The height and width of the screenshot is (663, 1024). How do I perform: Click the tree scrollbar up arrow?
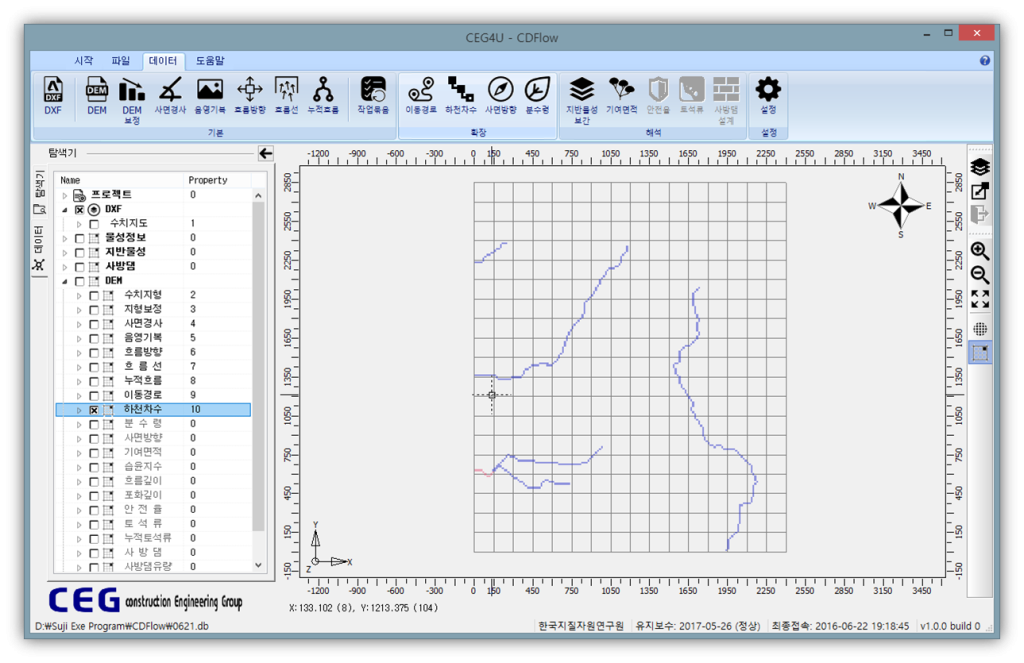point(259,195)
